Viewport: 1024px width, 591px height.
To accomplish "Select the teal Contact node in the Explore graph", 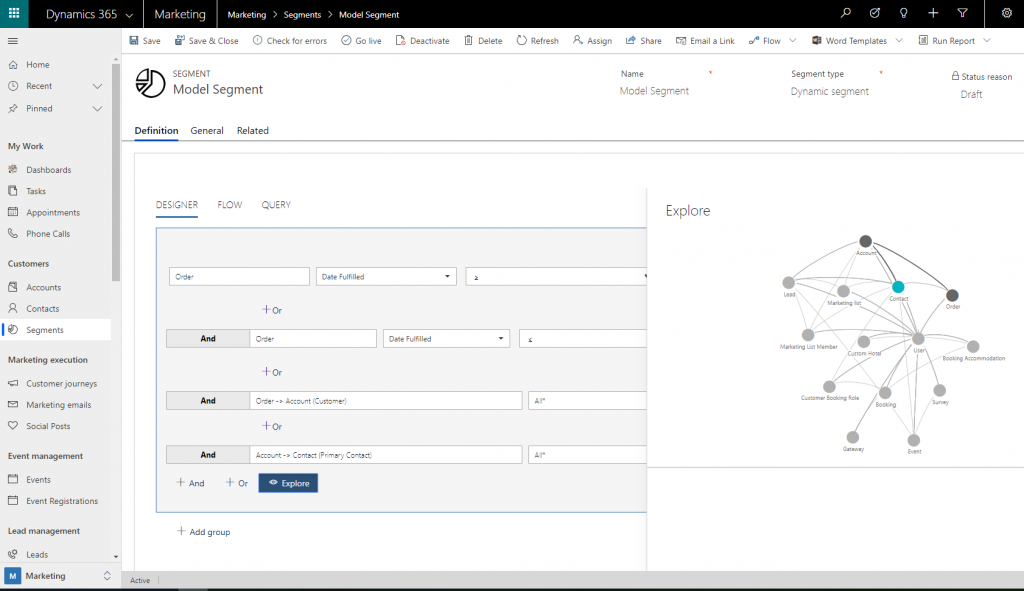I will (x=898, y=285).
